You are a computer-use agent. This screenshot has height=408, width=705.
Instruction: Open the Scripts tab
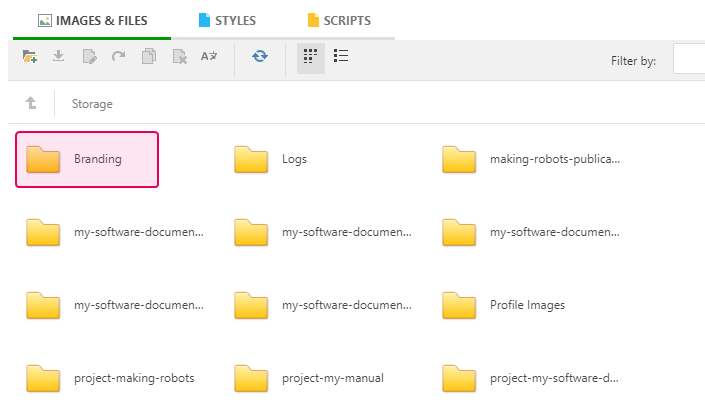[x=339, y=21]
